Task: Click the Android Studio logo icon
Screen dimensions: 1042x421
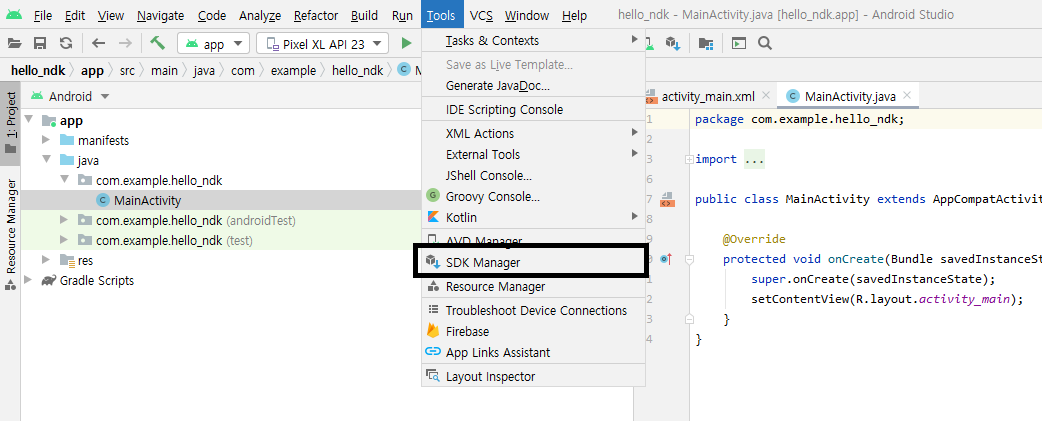Action: click(x=13, y=15)
